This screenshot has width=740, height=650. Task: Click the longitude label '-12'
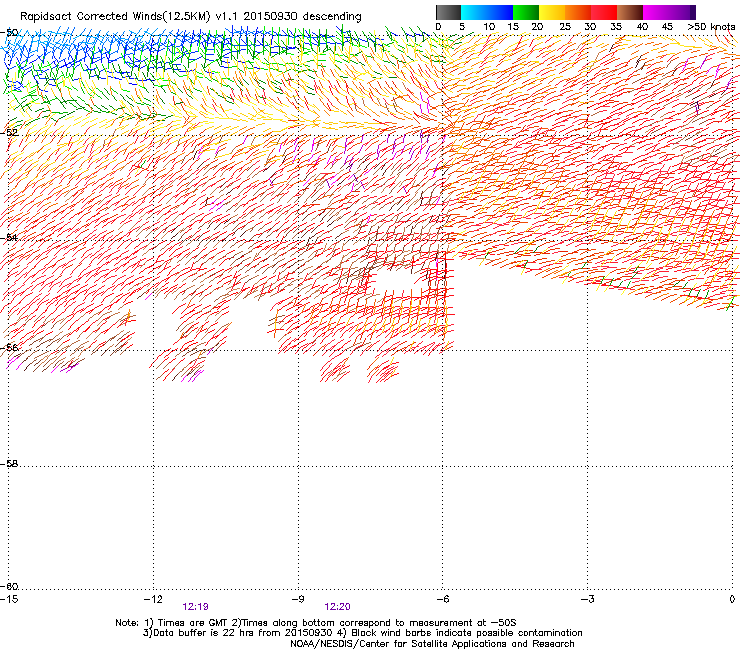[x=153, y=599]
